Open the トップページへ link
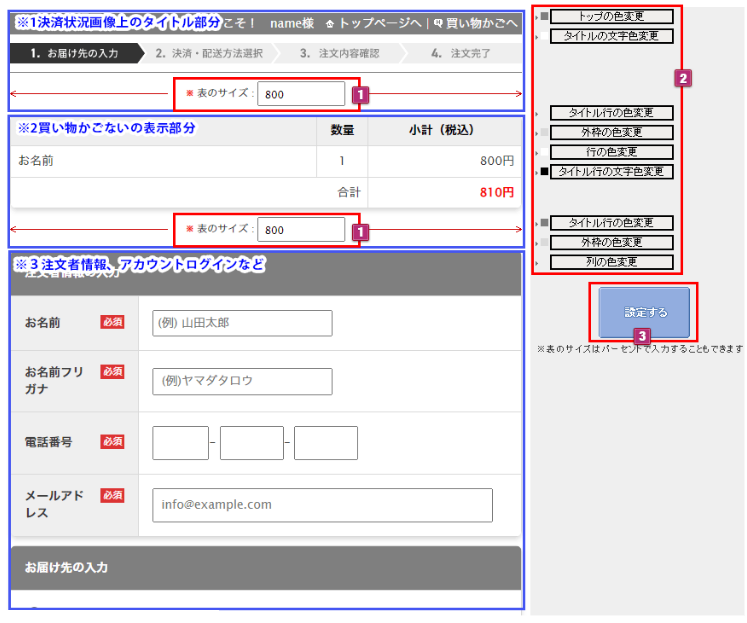 379,23
